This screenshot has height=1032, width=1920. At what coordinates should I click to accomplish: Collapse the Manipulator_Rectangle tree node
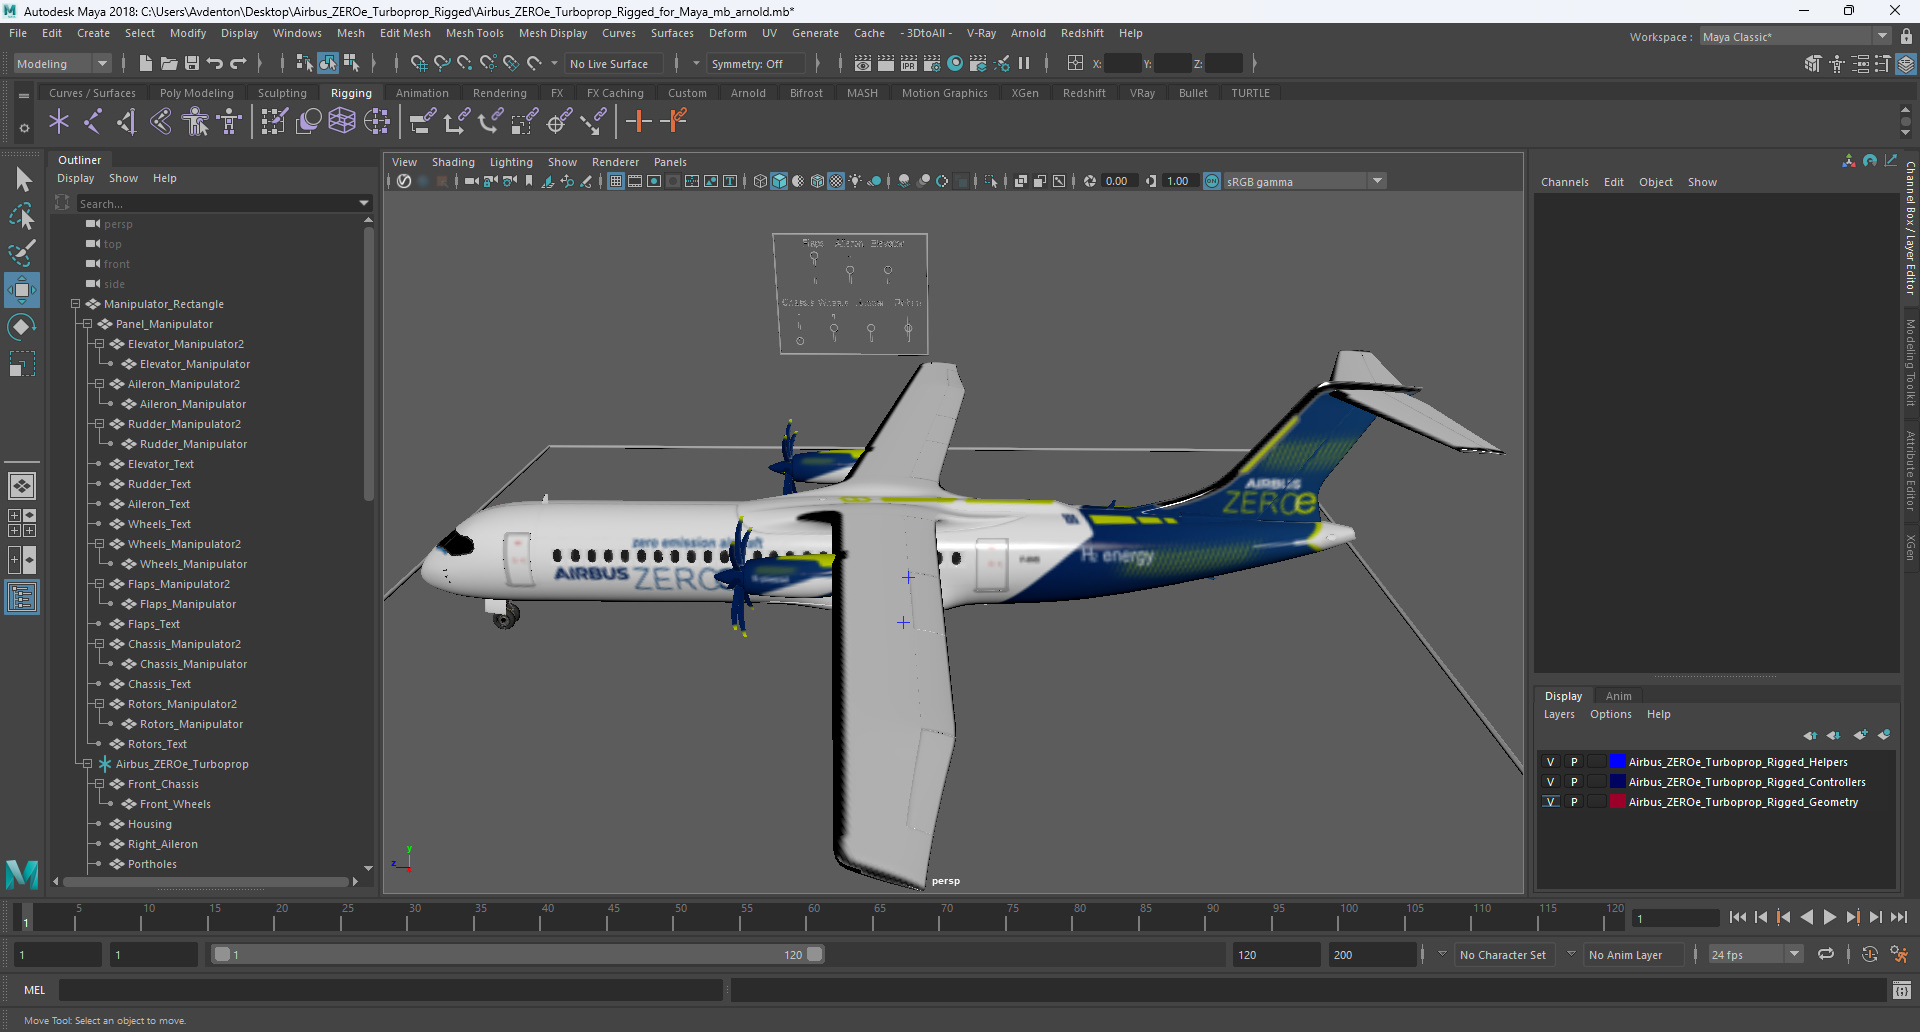pos(75,304)
